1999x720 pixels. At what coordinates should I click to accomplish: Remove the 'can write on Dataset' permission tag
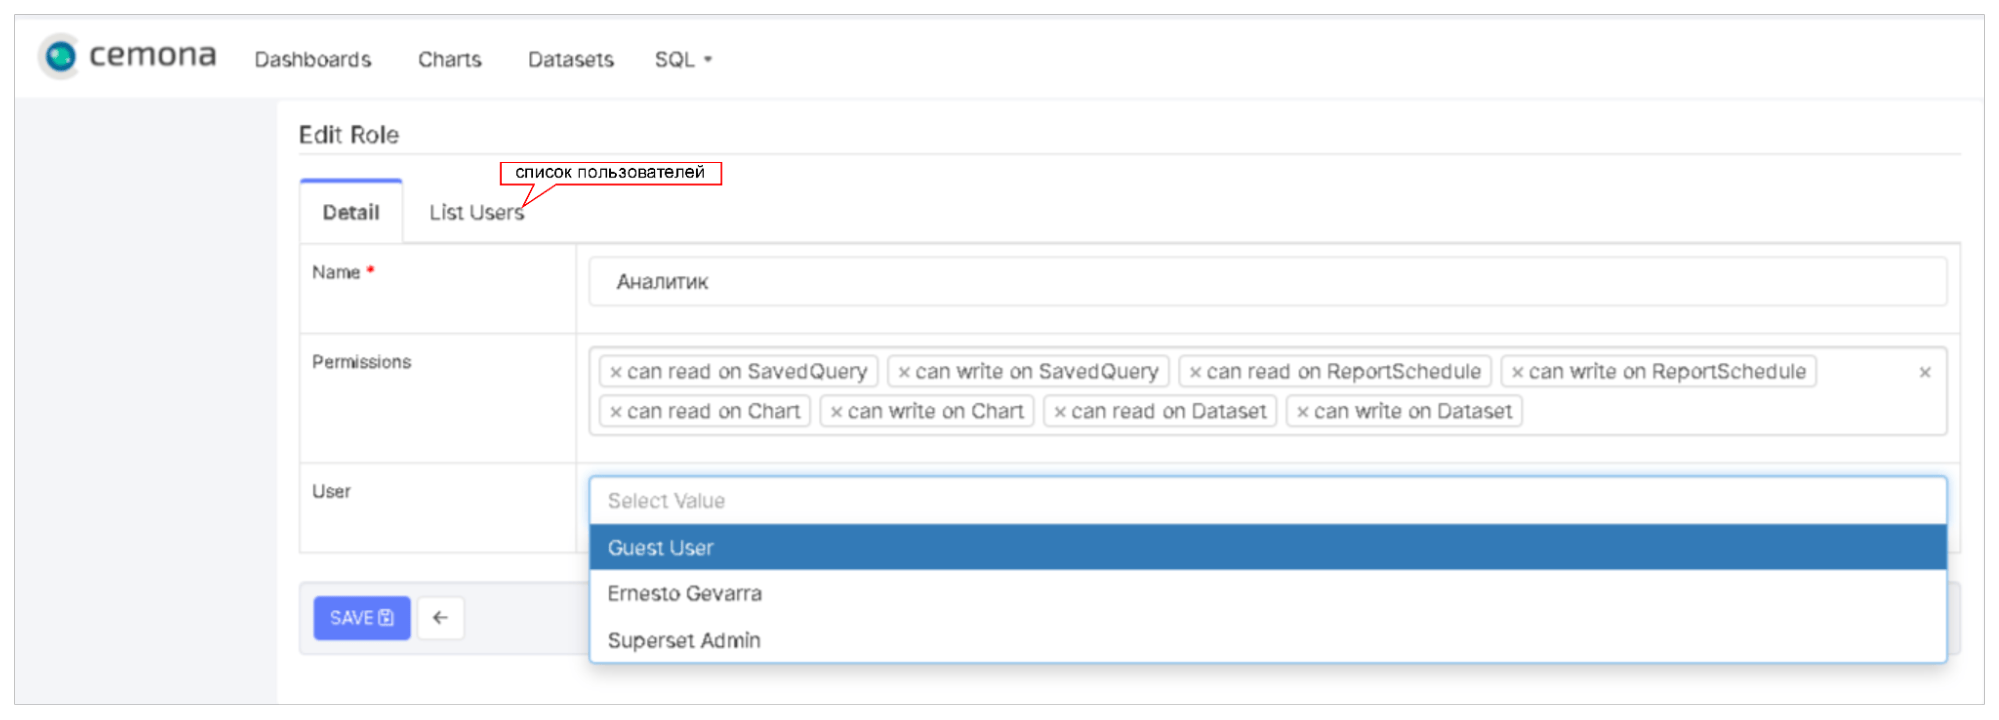coord(1302,412)
